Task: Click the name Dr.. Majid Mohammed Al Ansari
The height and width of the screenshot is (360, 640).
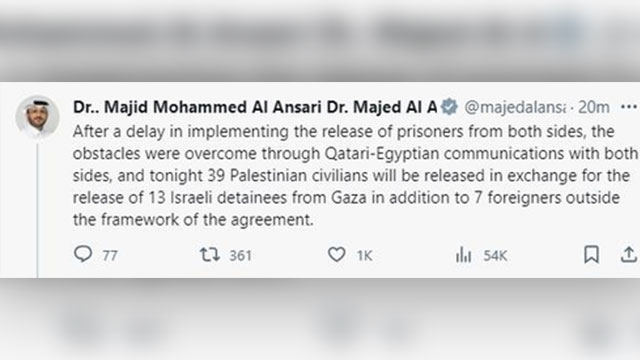Action: point(197,107)
